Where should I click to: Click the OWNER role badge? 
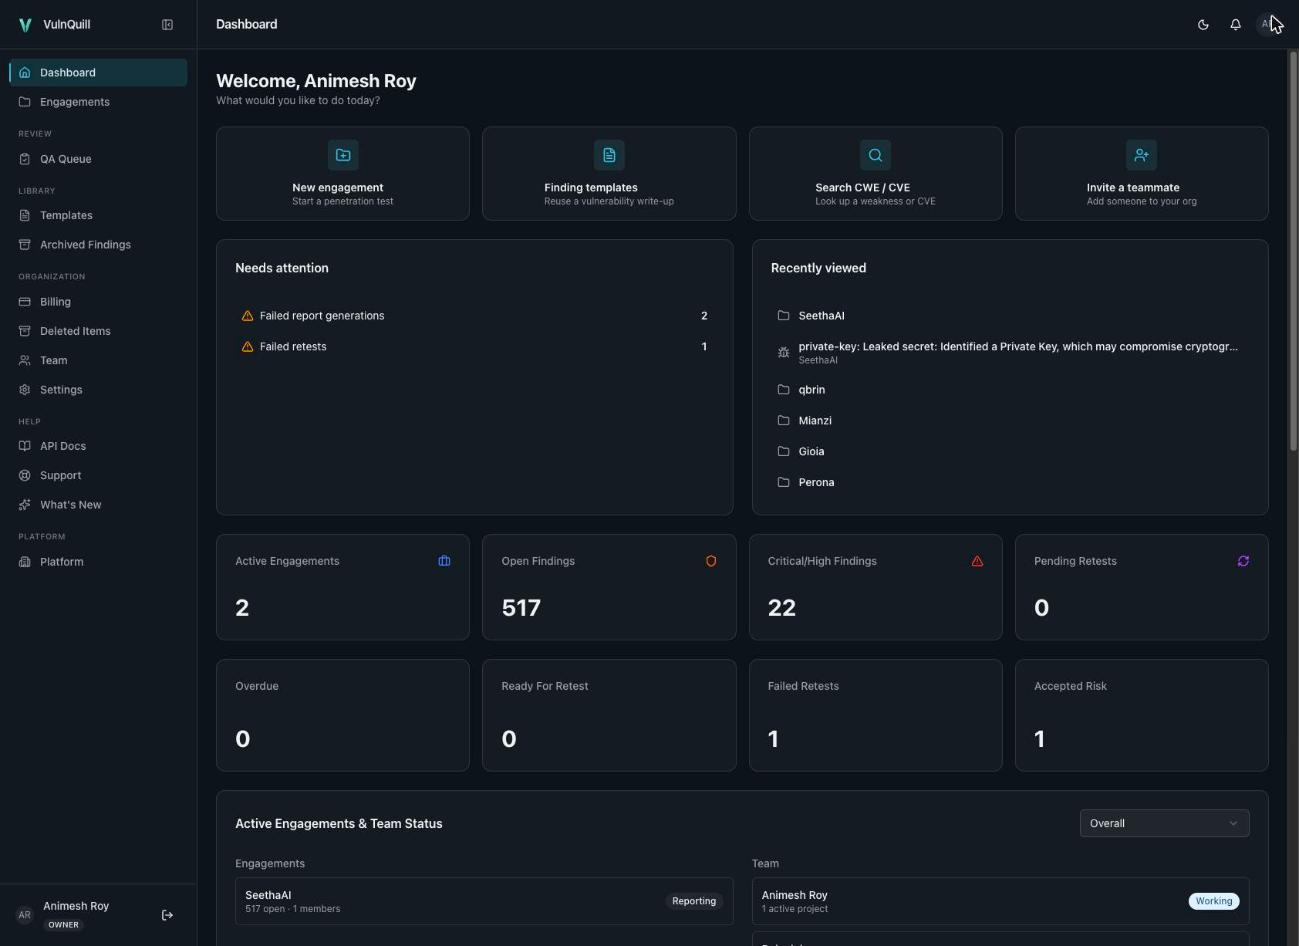coord(63,925)
